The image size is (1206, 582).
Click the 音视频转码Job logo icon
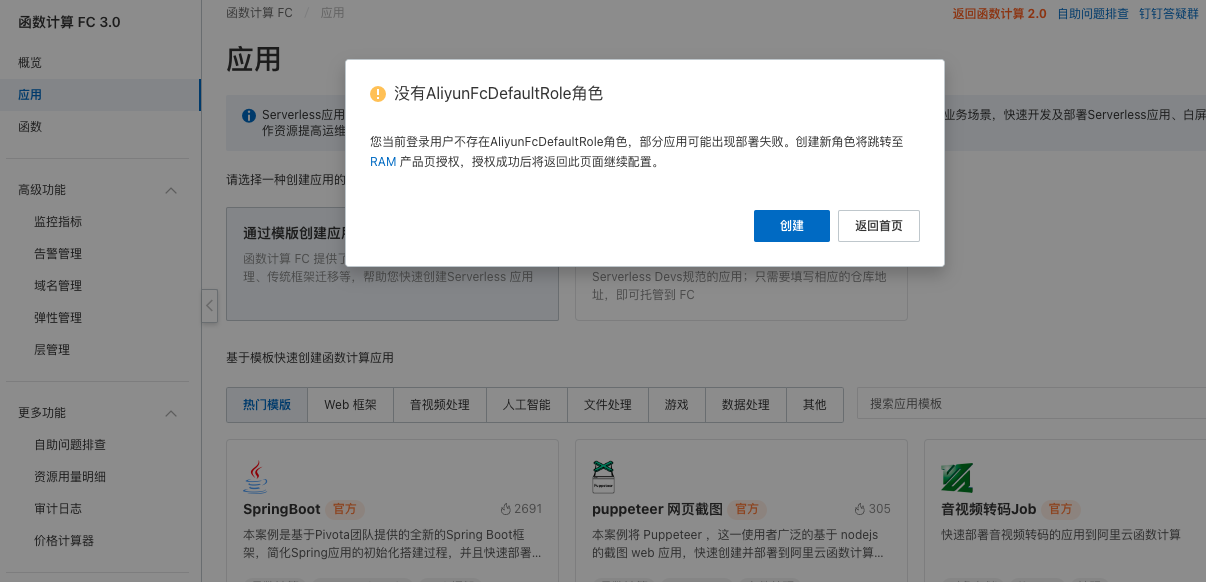click(957, 478)
